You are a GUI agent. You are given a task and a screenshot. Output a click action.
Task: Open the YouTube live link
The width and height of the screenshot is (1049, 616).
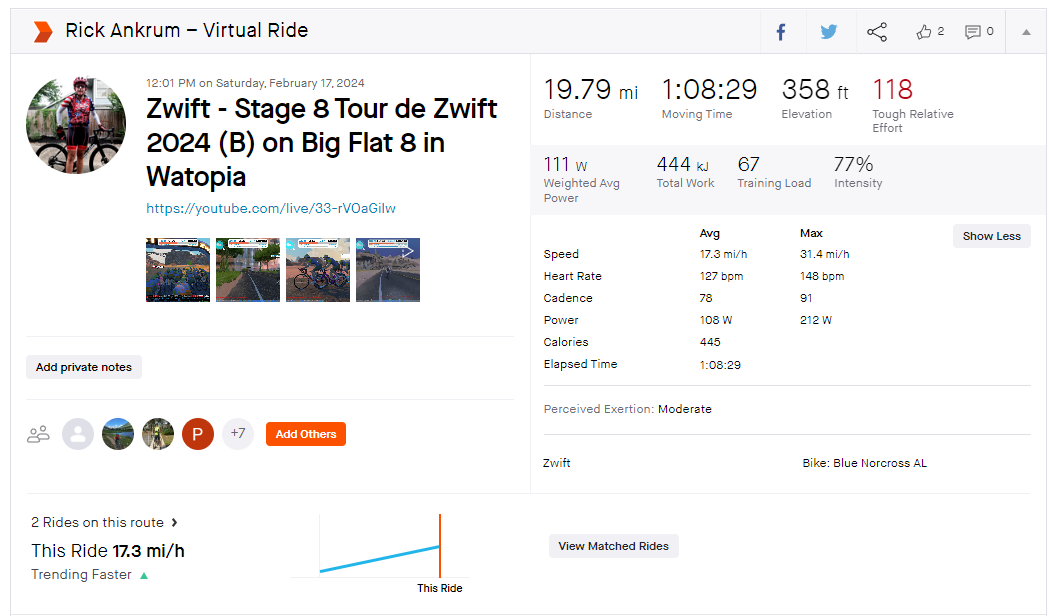(x=271, y=208)
